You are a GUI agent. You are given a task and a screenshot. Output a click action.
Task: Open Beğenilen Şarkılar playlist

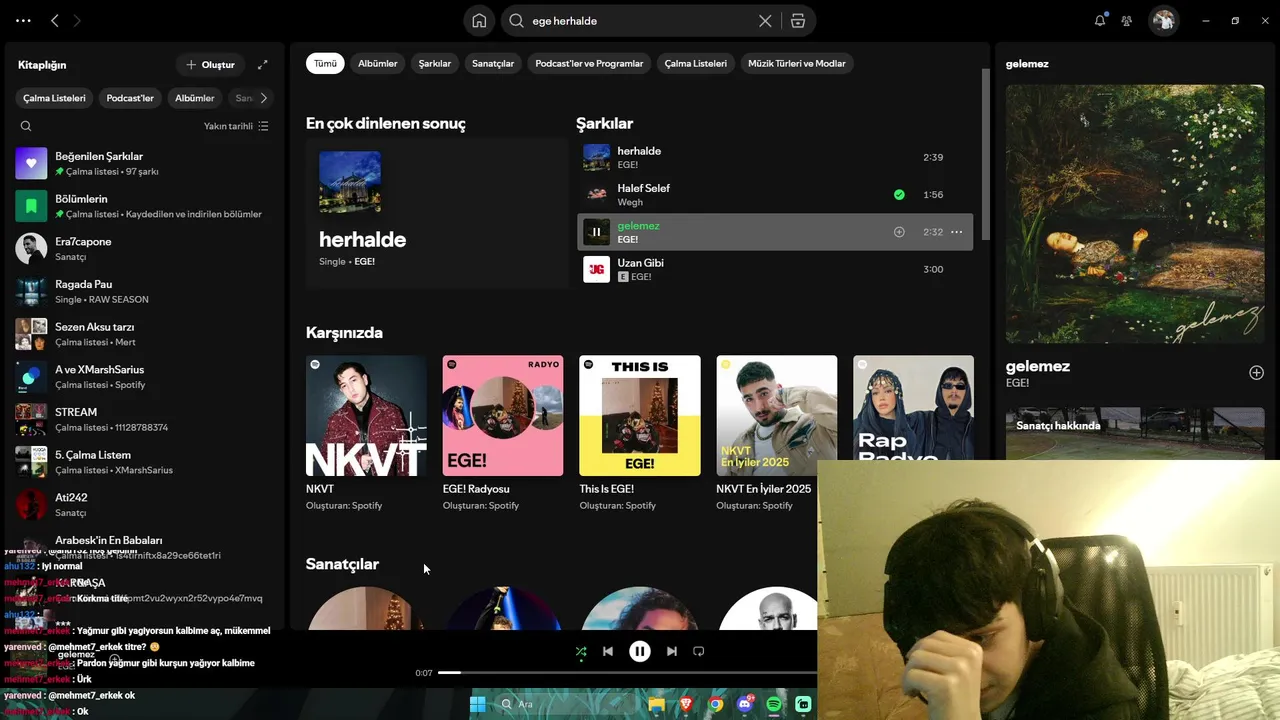[x=145, y=163]
